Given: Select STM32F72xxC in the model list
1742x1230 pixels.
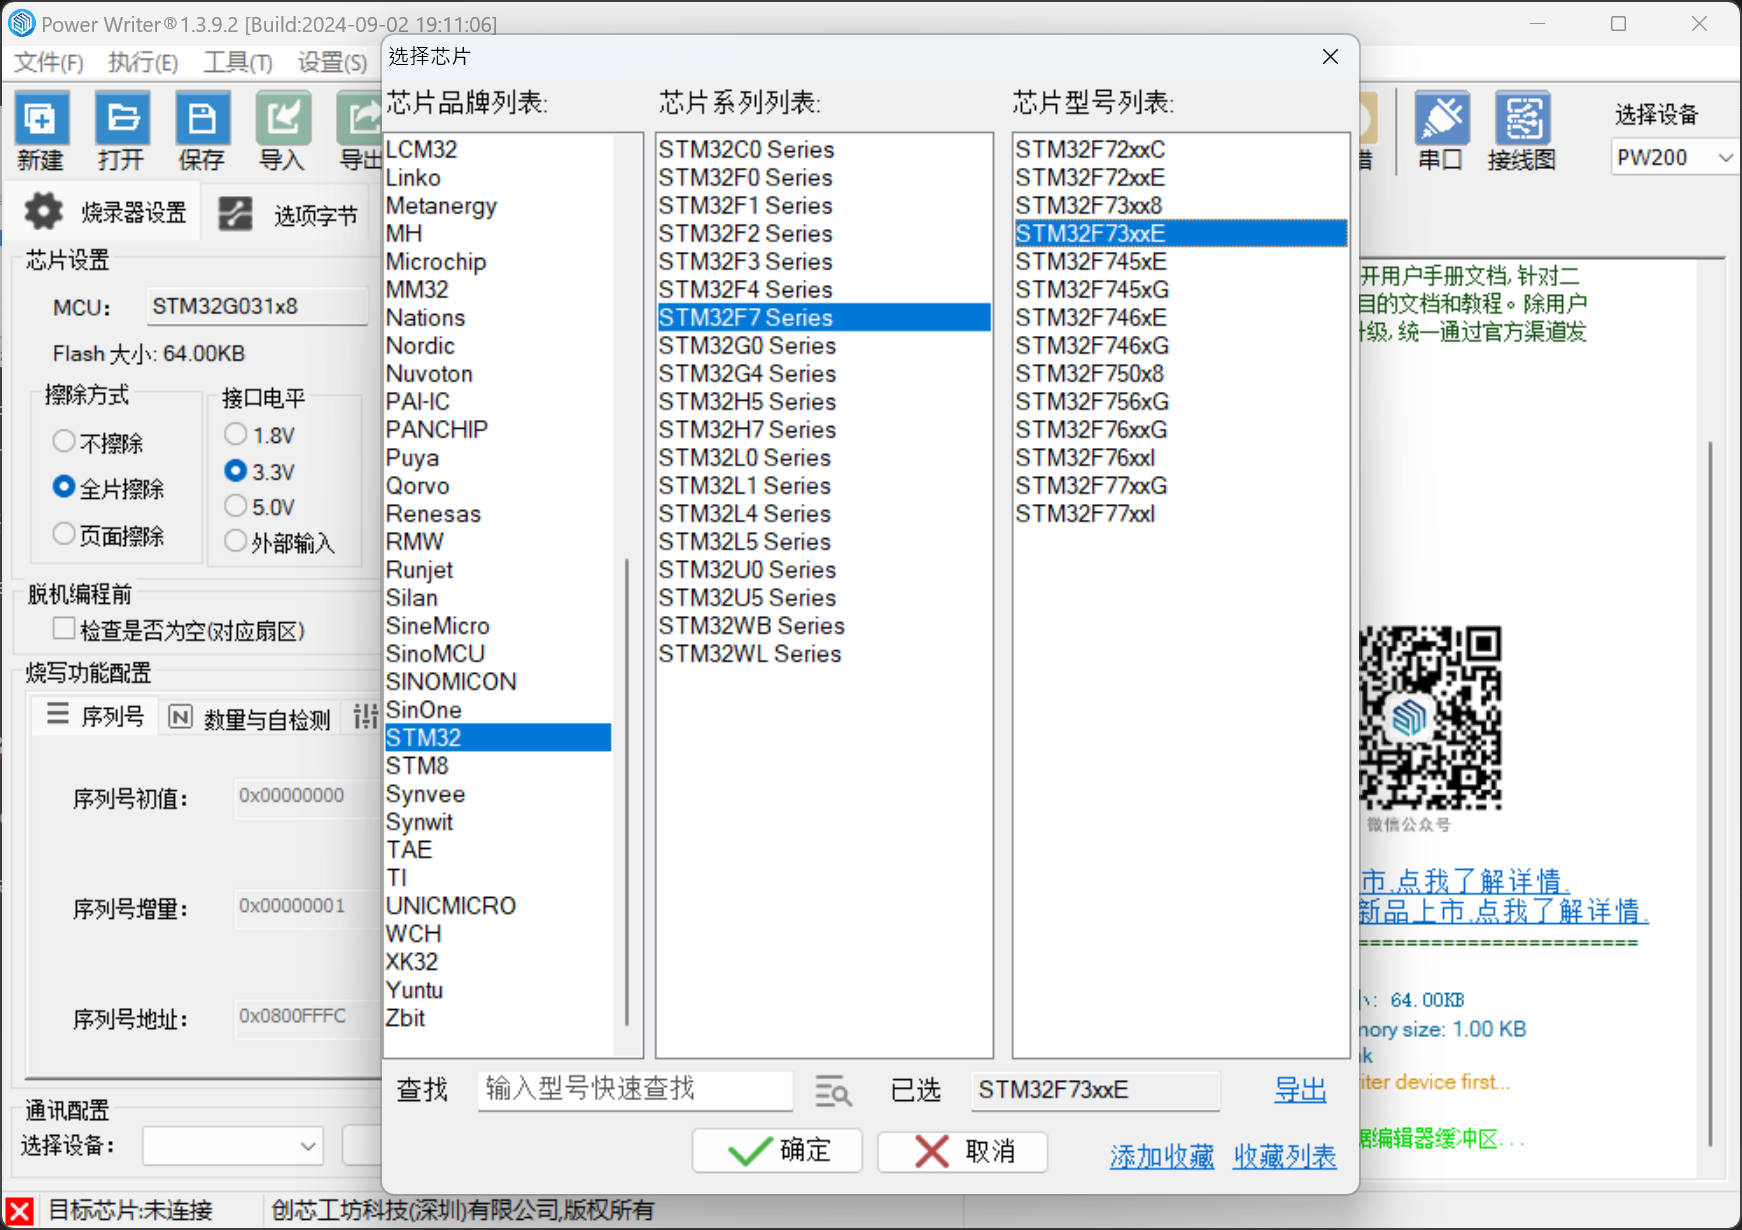Looking at the screenshot, I should coord(1180,150).
